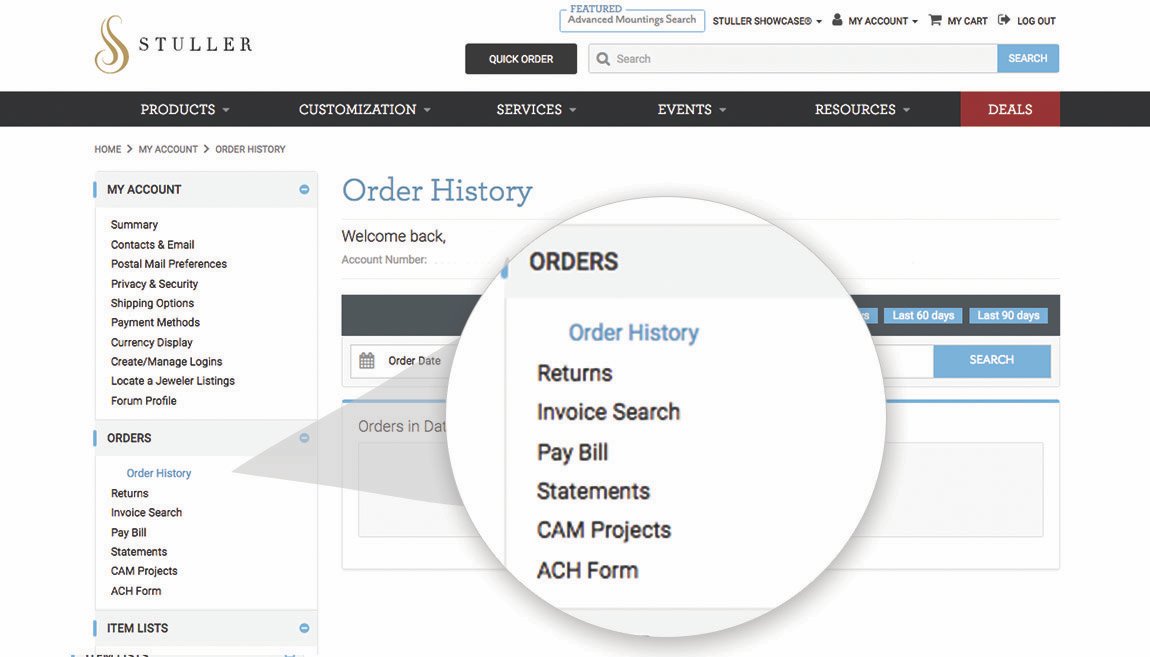Open Summary in the sidebar

pos(134,224)
